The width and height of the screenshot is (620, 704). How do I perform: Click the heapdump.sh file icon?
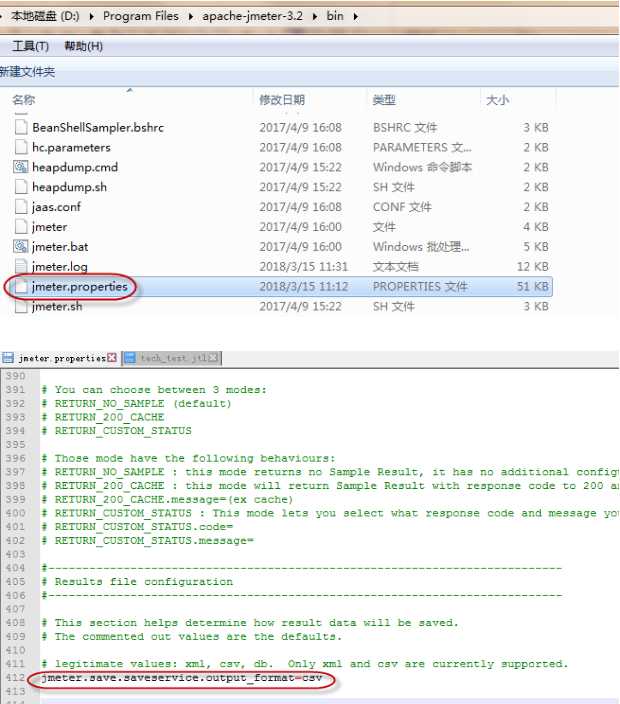[21, 187]
